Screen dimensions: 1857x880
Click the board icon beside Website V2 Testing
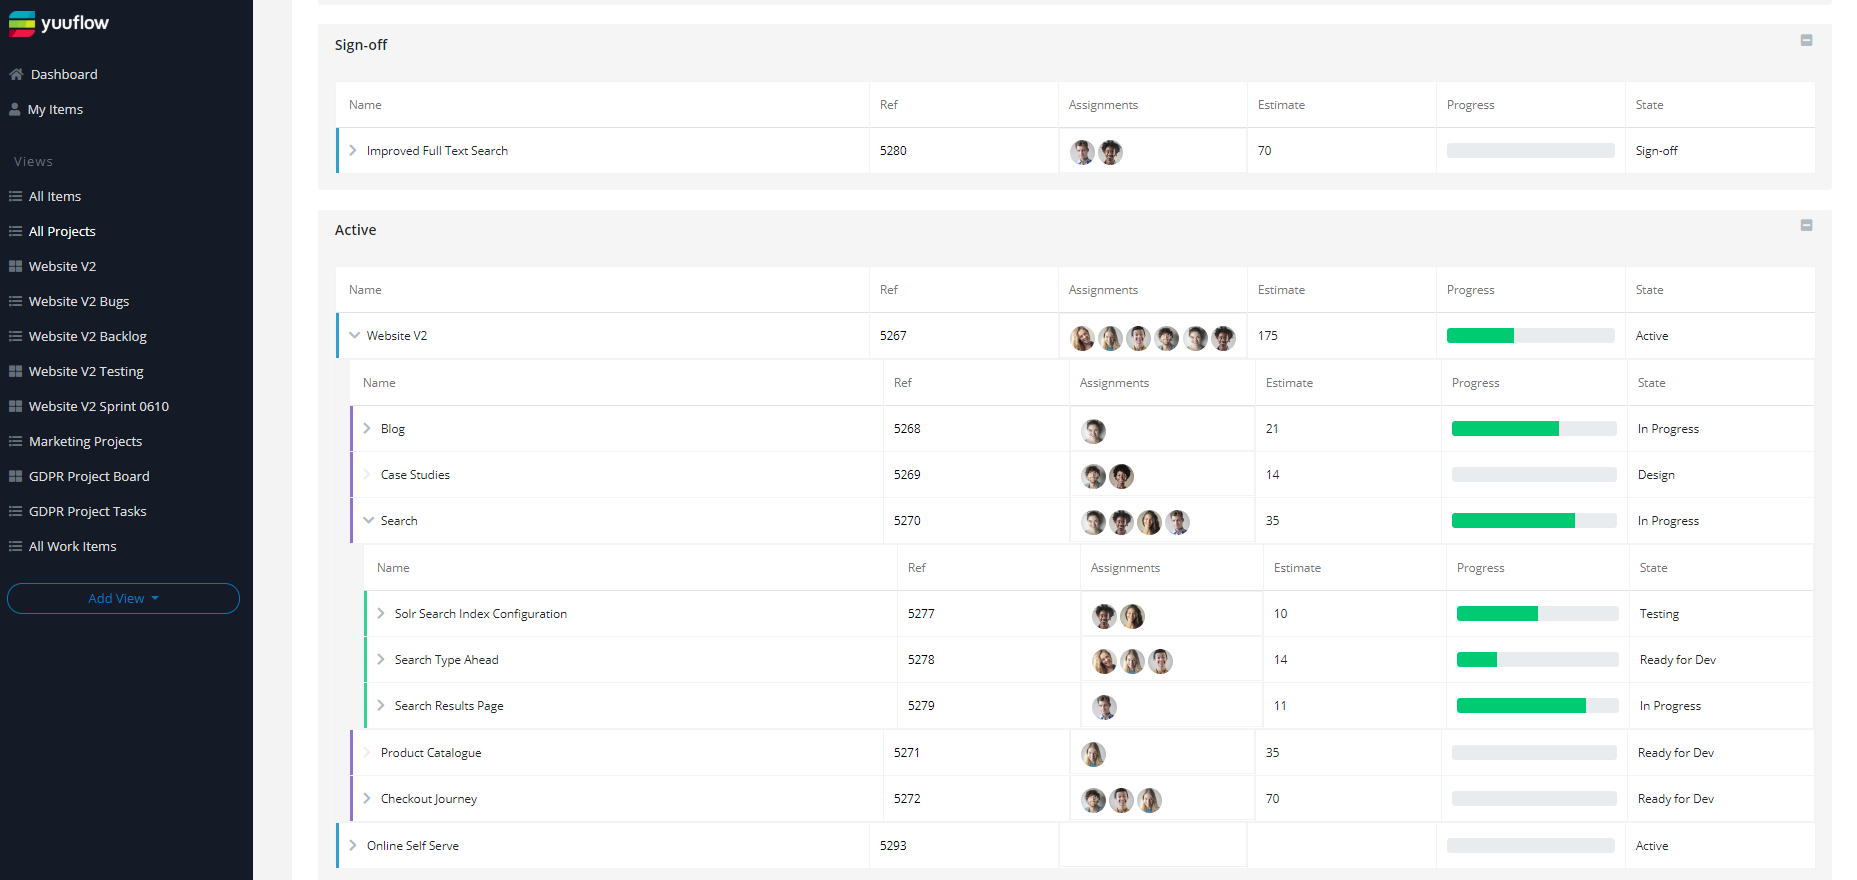click(15, 371)
